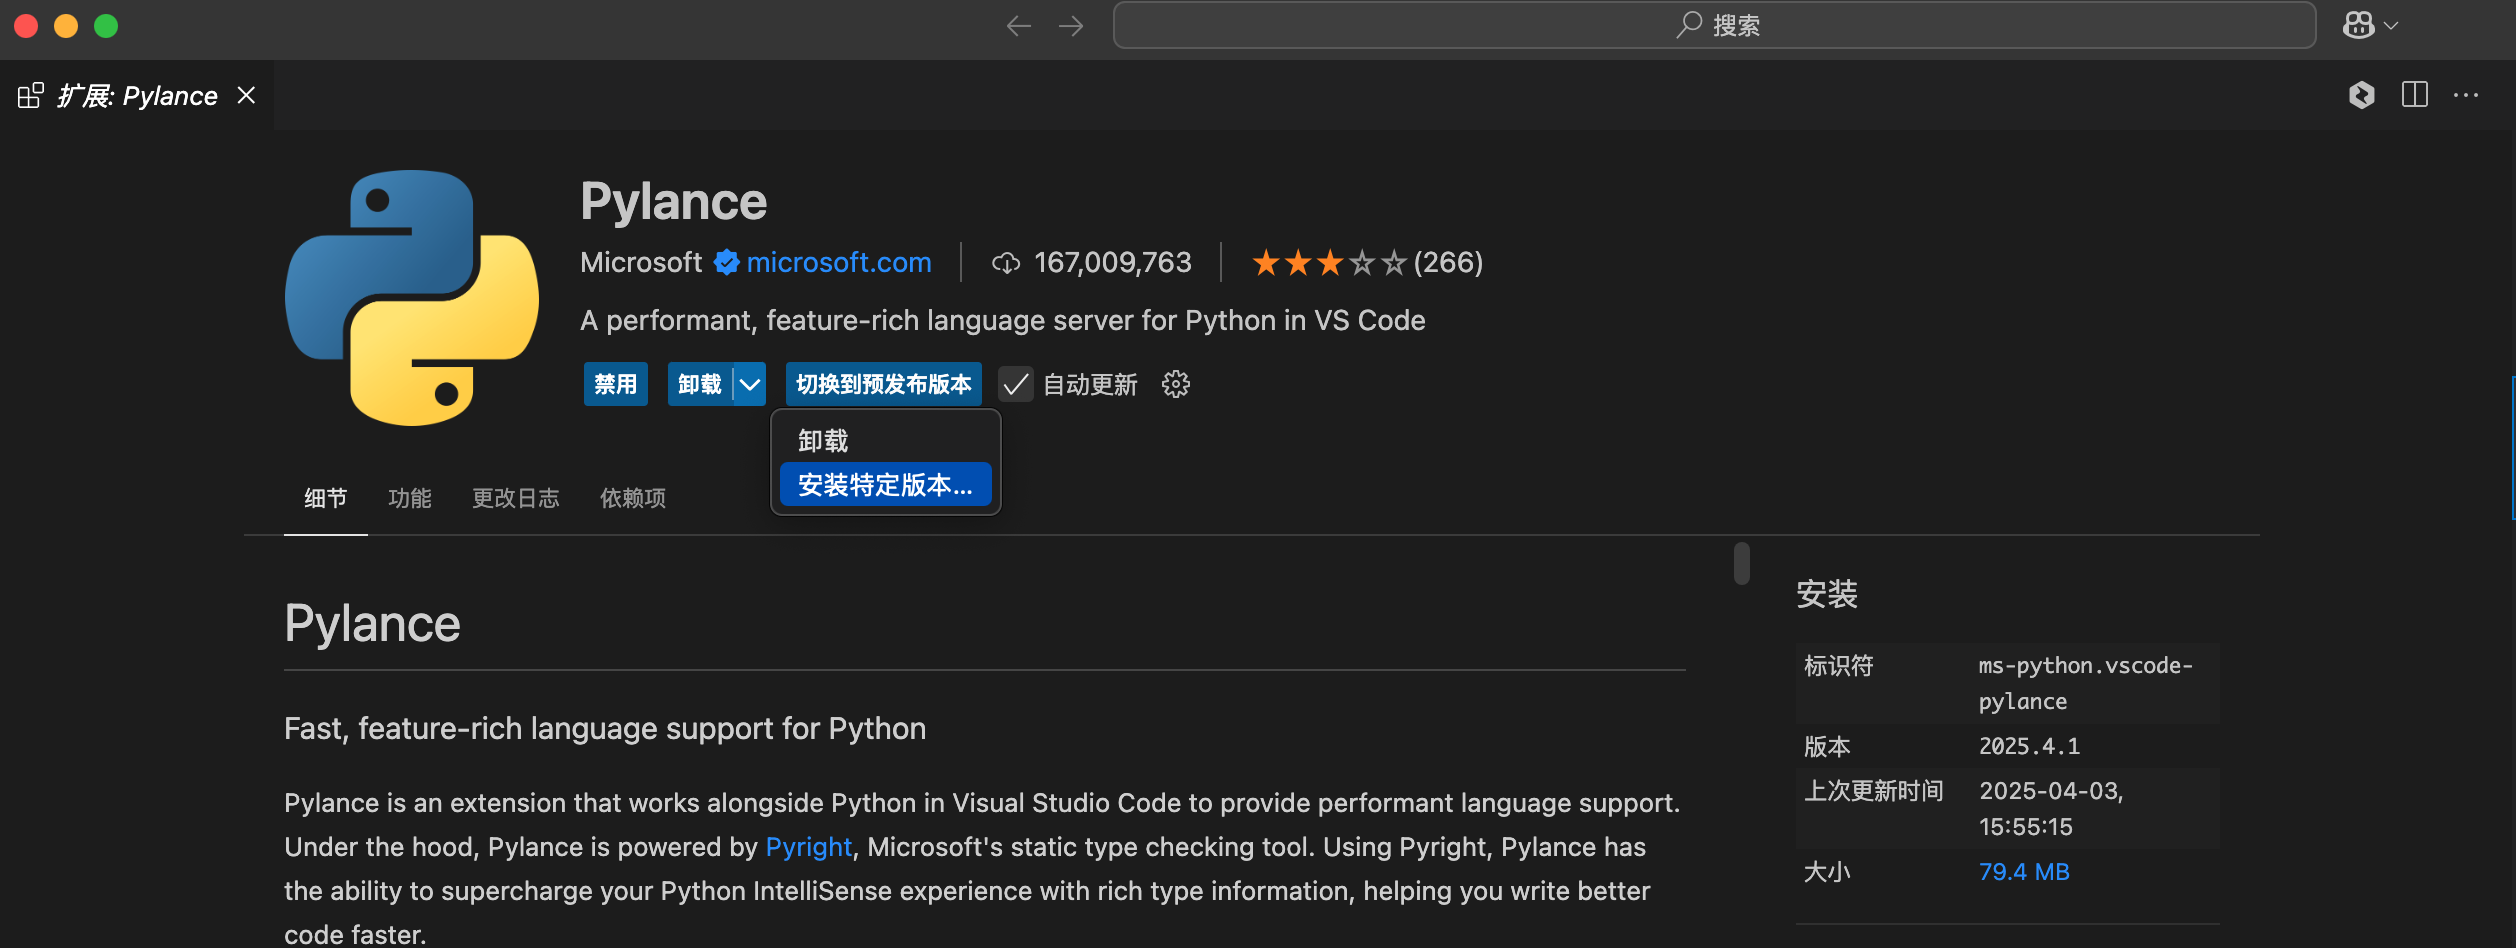
Task: Expand the 卸载 dropdown arrow
Action: [750, 385]
